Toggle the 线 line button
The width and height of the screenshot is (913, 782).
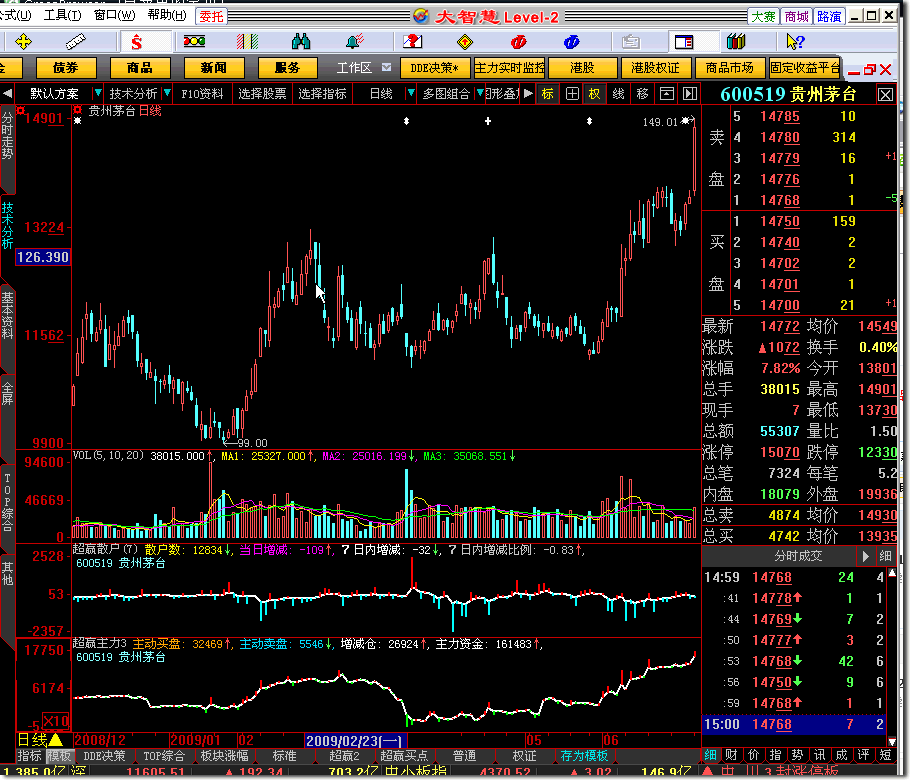pos(618,94)
